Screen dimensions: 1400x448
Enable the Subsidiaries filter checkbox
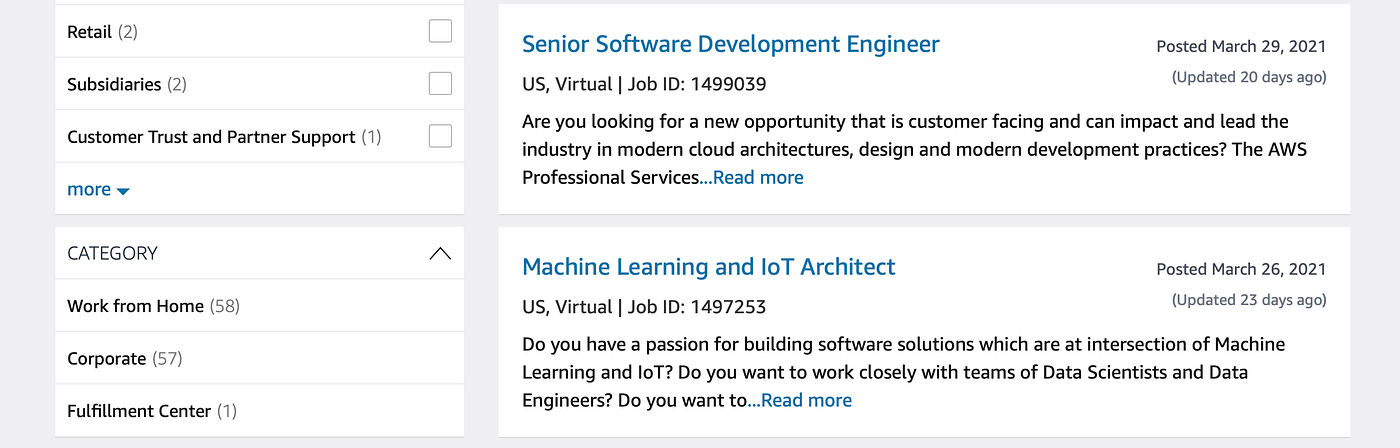(x=440, y=83)
